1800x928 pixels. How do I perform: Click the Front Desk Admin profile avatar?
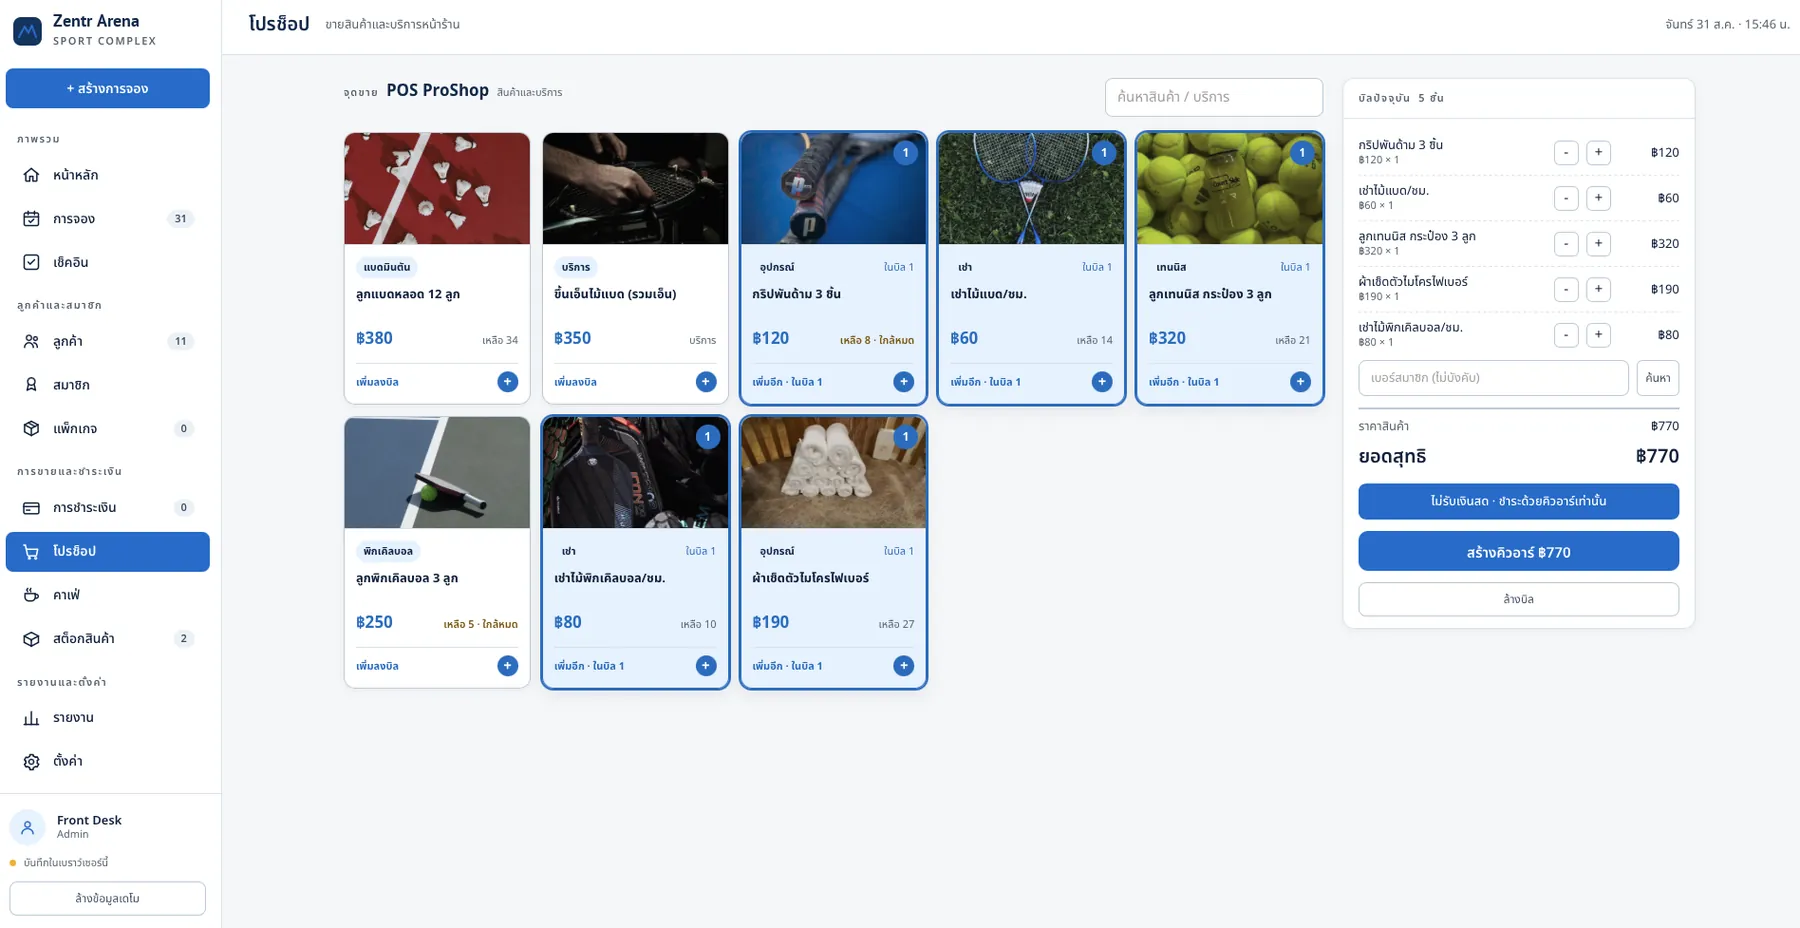(x=27, y=827)
